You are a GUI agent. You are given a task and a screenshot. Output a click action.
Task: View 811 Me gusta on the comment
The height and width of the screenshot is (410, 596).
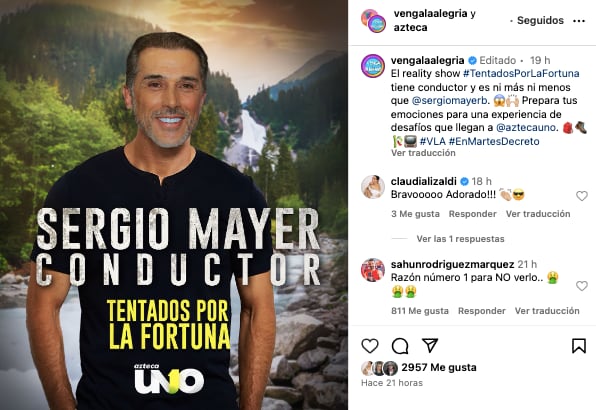pyautogui.click(x=420, y=311)
